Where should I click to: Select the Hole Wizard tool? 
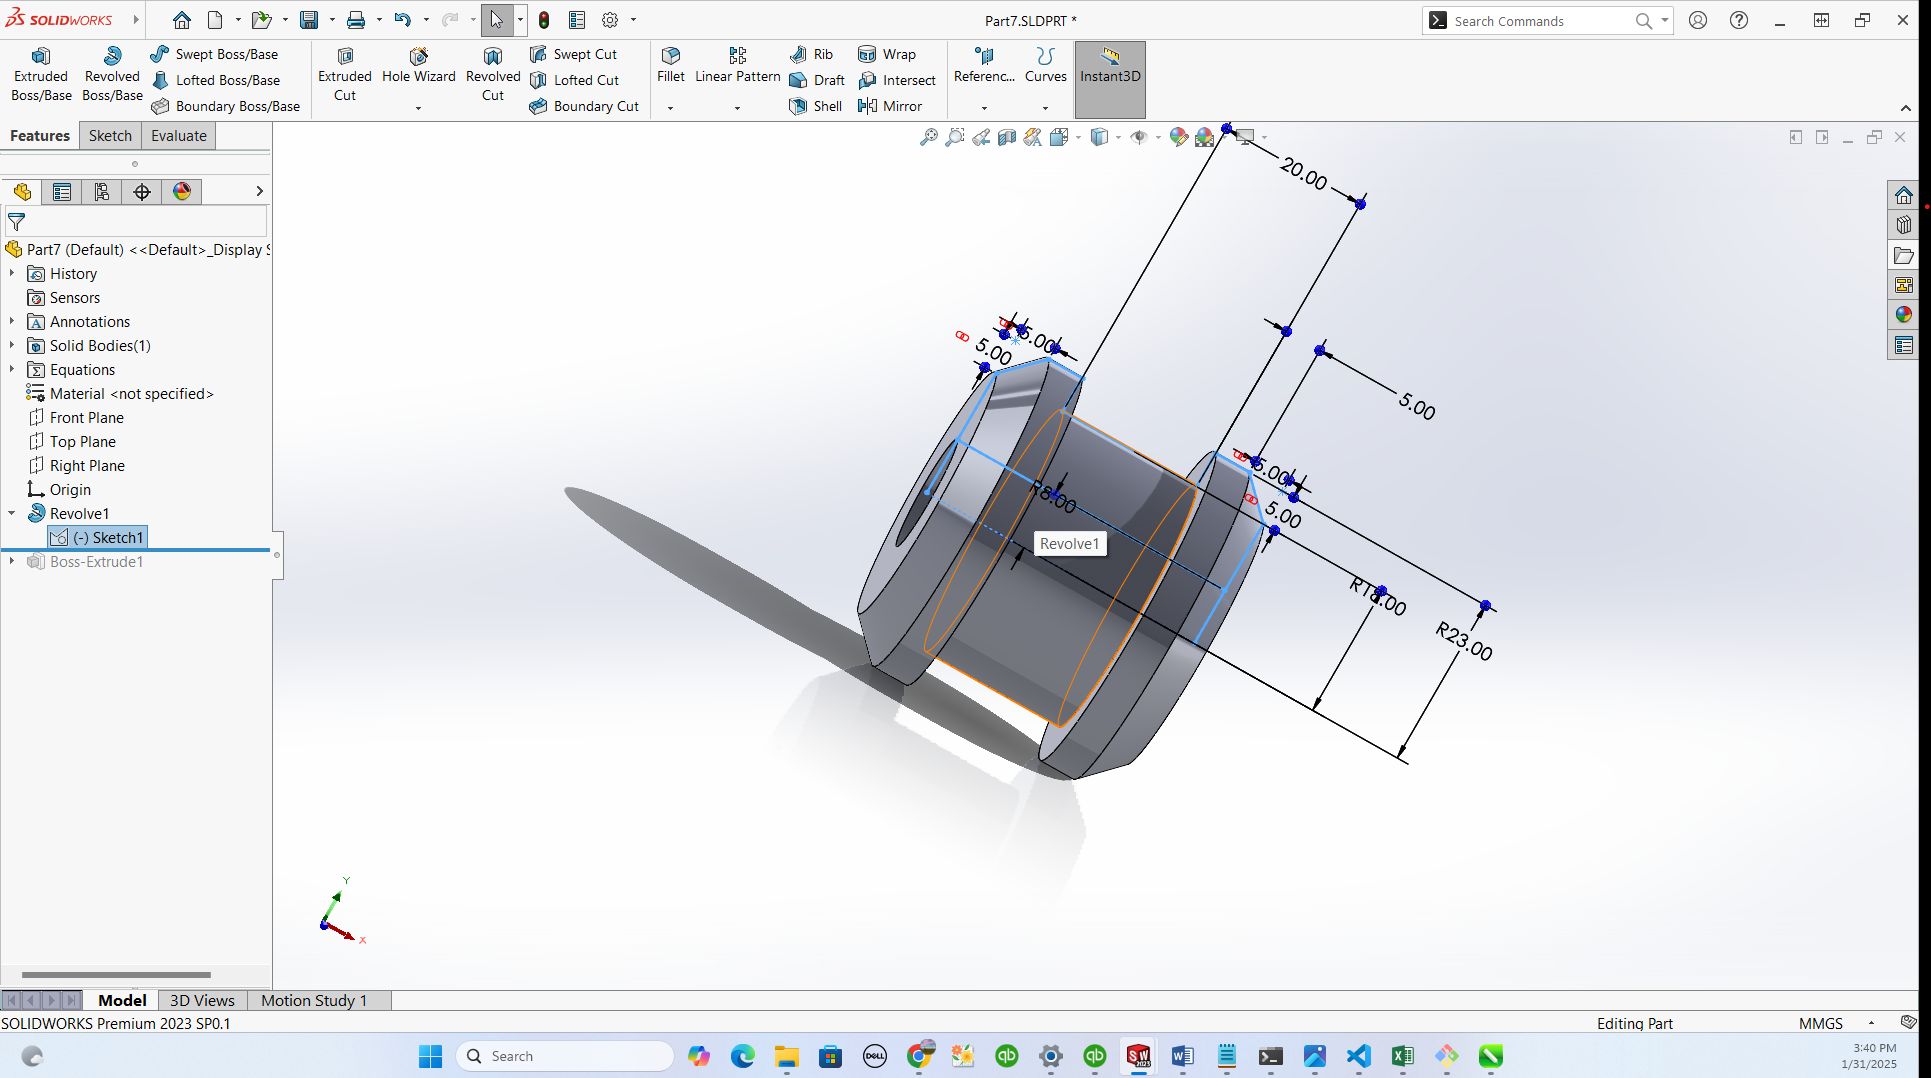[x=419, y=66]
